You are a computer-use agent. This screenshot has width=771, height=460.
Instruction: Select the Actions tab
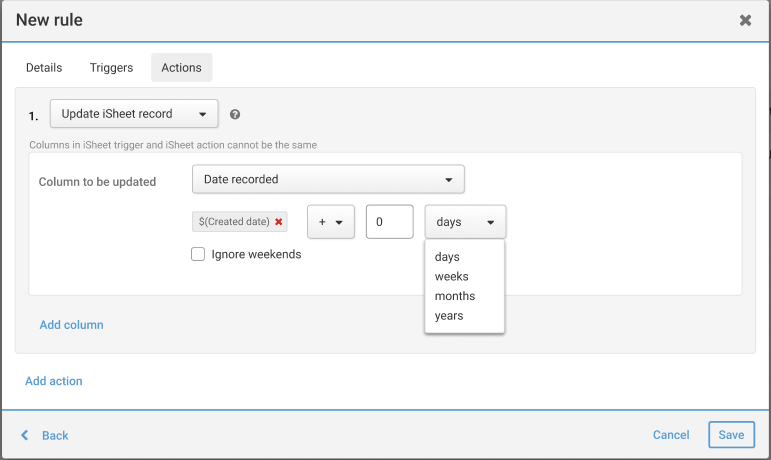point(181,68)
